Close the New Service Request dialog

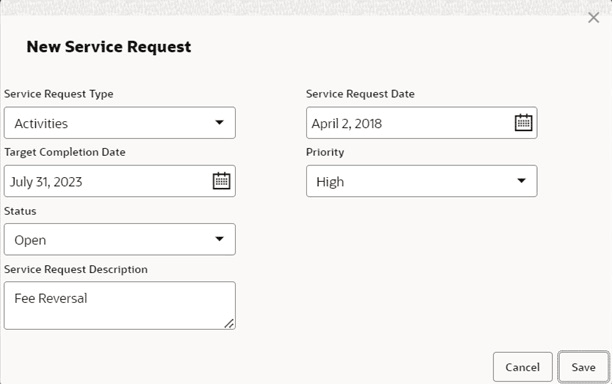593,18
